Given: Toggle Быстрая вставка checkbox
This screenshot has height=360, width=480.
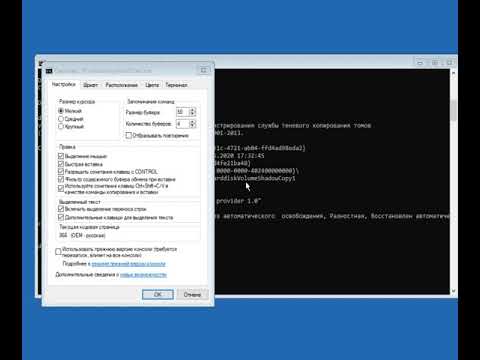Looking at the screenshot, I should [61, 164].
